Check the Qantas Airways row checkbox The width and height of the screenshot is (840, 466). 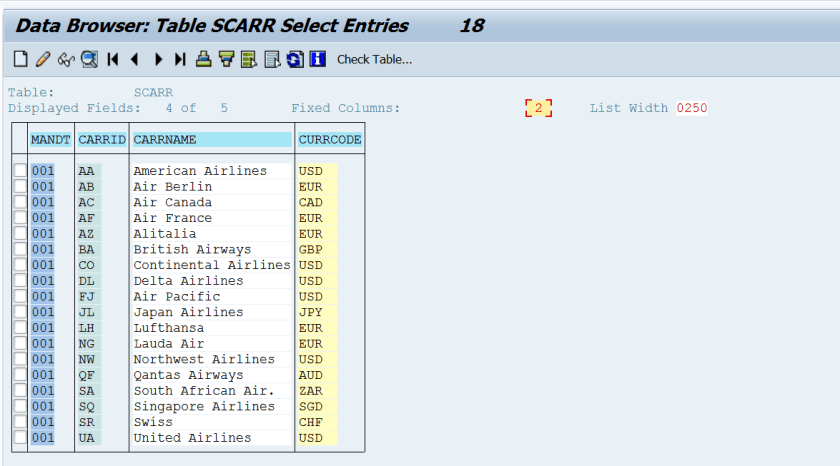pos(20,374)
